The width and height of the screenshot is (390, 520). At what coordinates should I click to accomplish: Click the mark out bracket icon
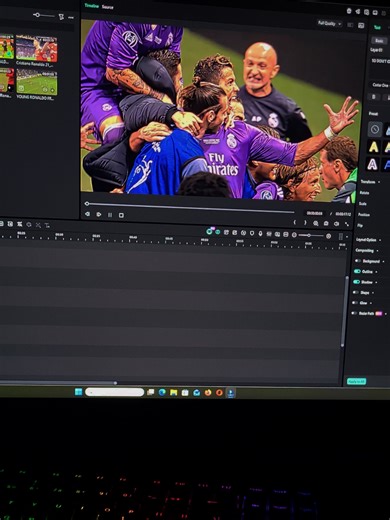pos(305,222)
